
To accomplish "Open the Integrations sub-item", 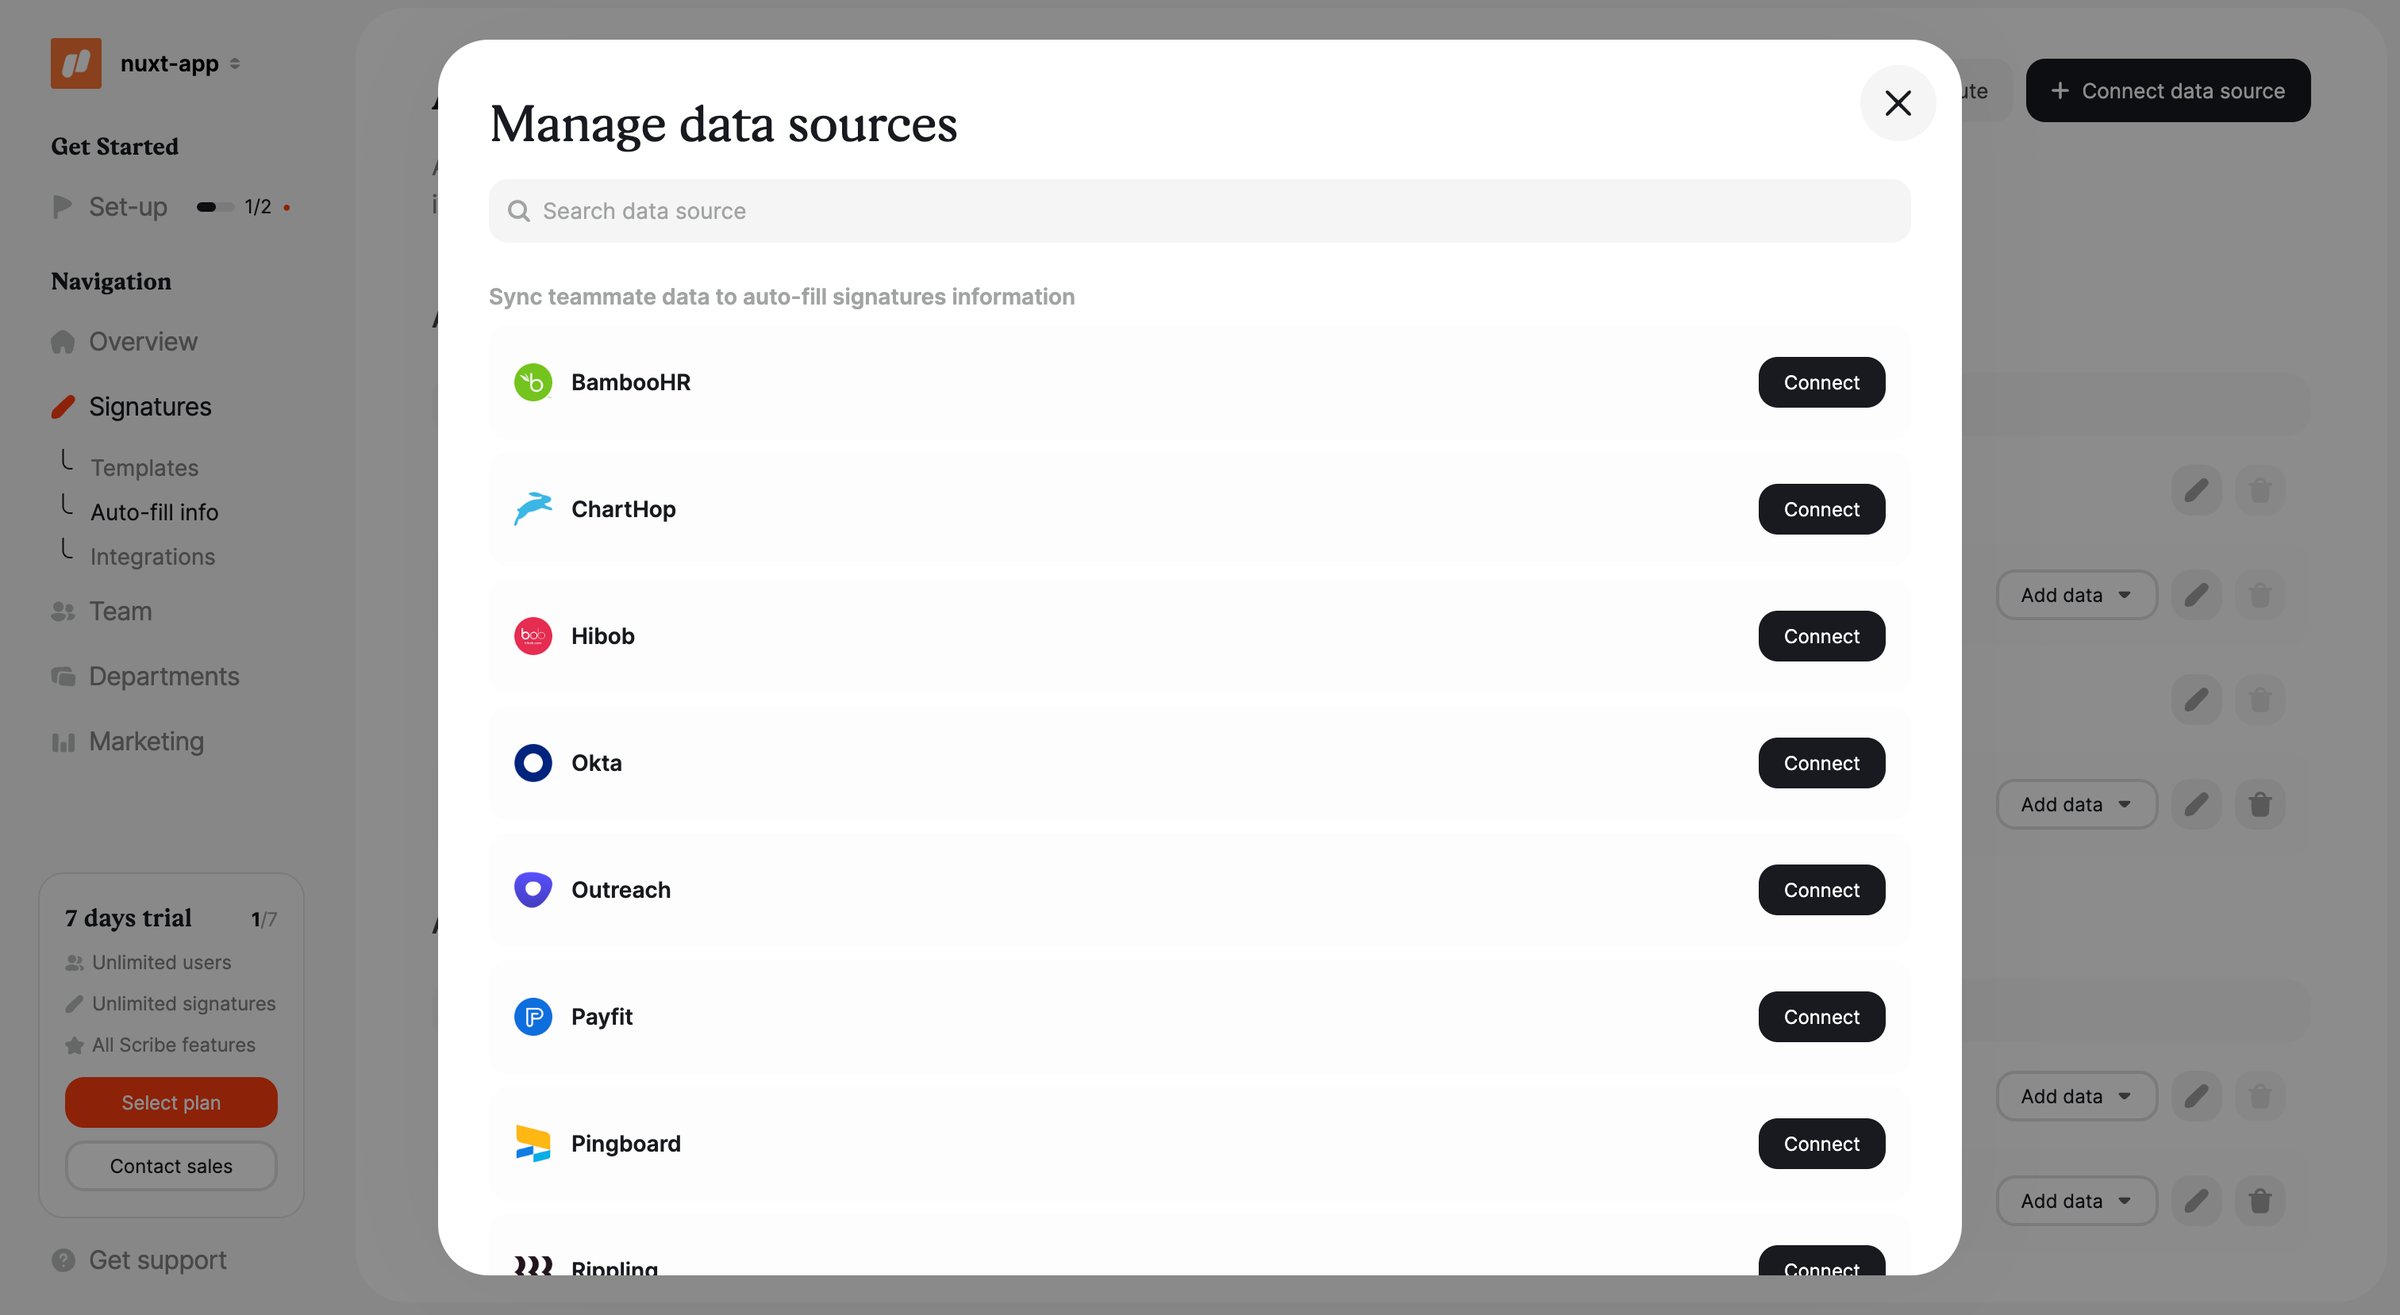I will (x=152, y=557).
